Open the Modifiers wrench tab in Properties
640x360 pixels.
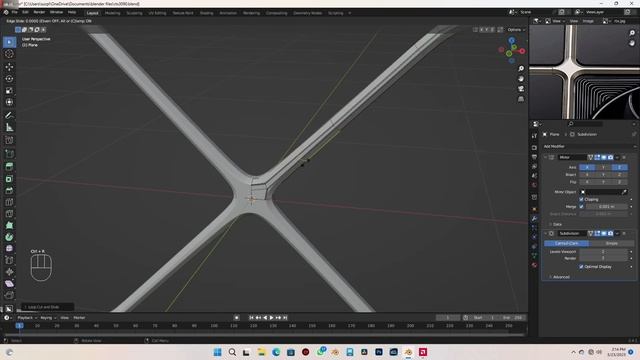click(534, 219)
